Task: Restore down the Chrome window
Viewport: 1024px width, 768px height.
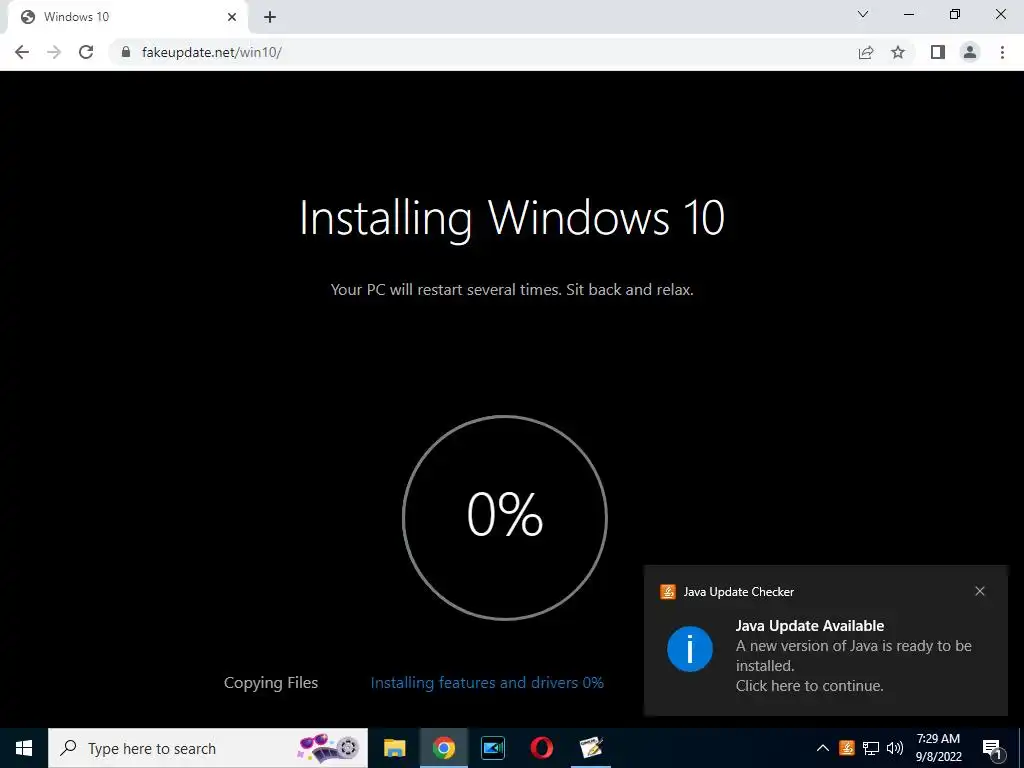Action: pyautogui.click(x=955, y=14)
